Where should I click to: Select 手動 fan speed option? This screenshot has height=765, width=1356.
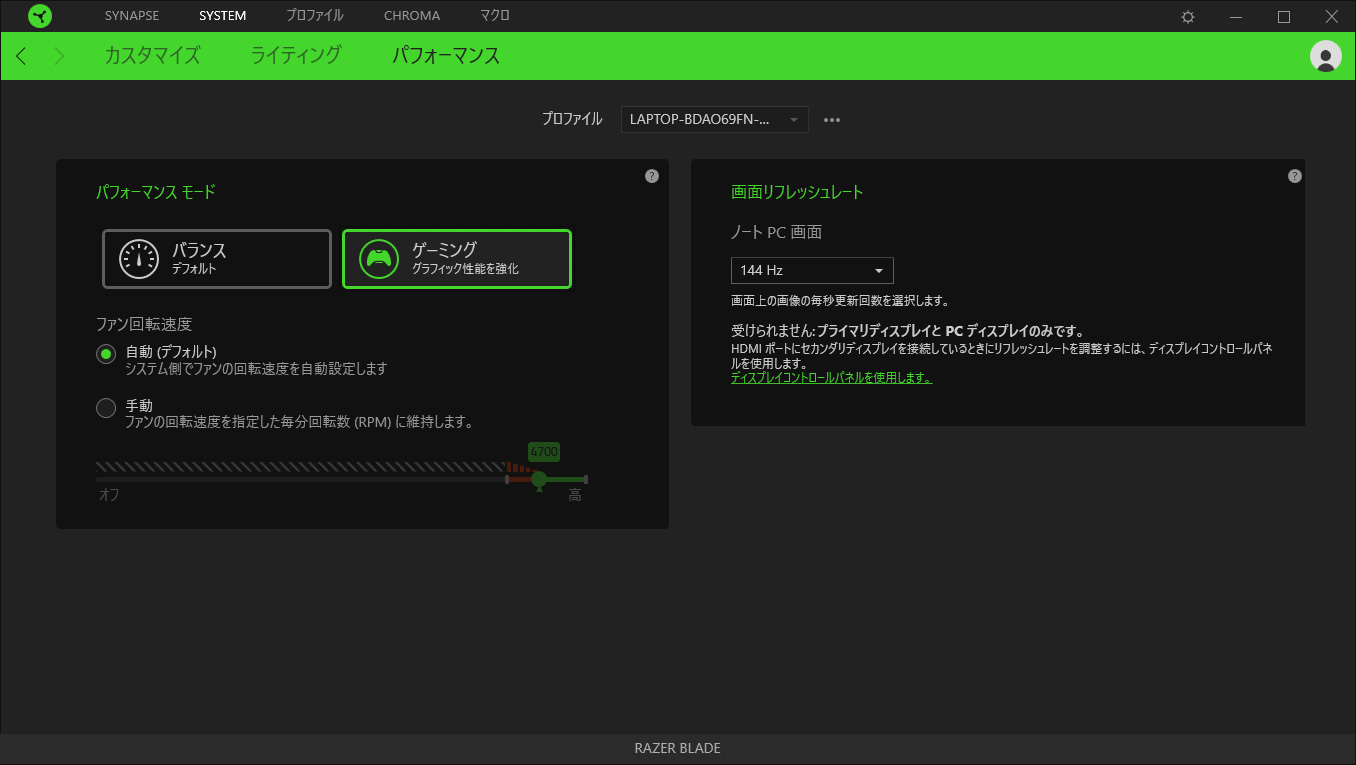pyautogui.click(x=106, y=408)
